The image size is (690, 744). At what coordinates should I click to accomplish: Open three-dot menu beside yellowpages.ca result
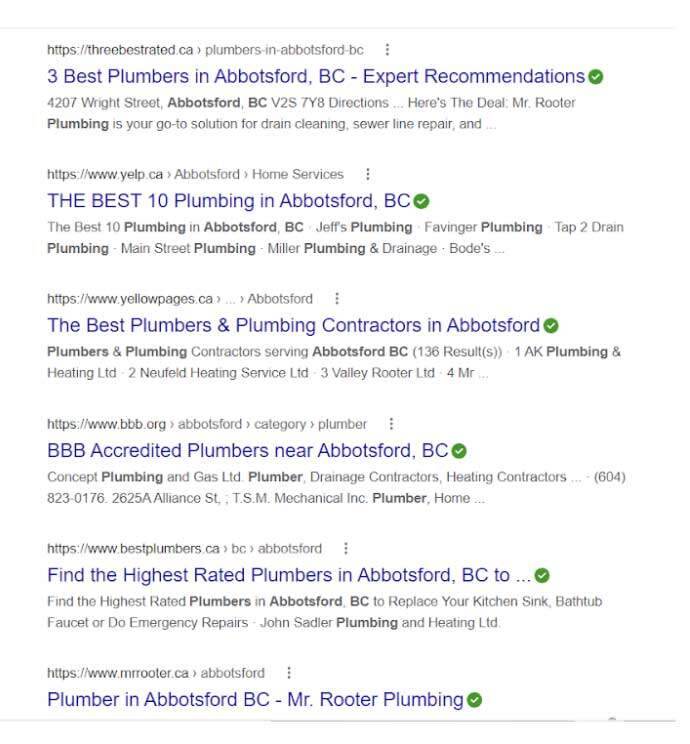click(x=336, y=298)
